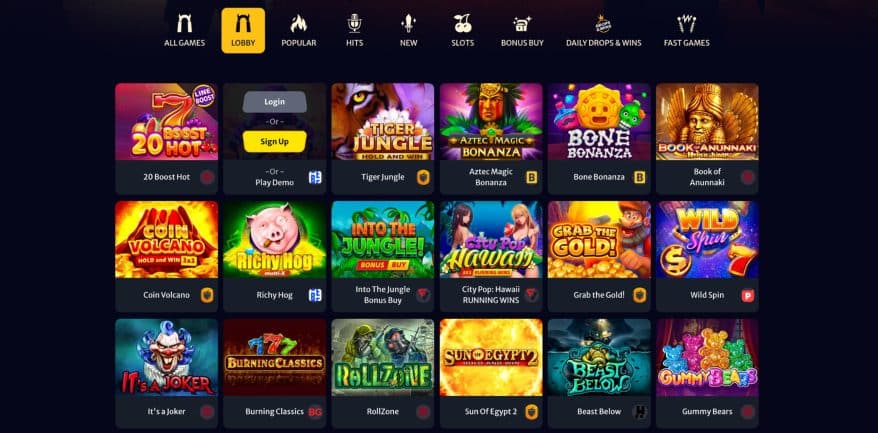Click the Login button on game tile
Screen dimensions: 878x433
(274, 102)
